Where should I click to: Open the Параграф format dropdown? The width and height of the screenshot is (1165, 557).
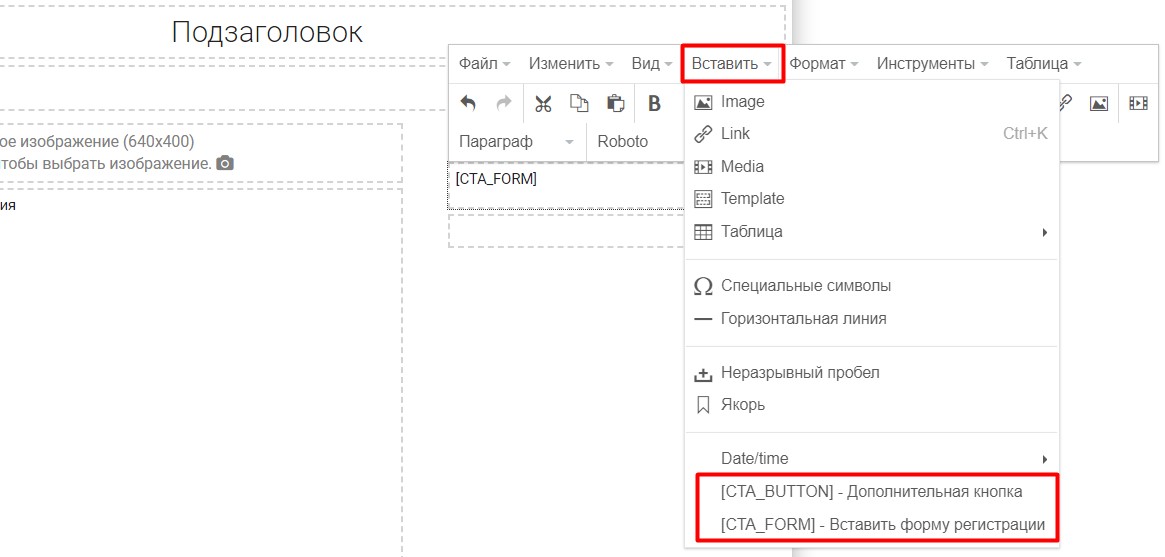[516, 142]
